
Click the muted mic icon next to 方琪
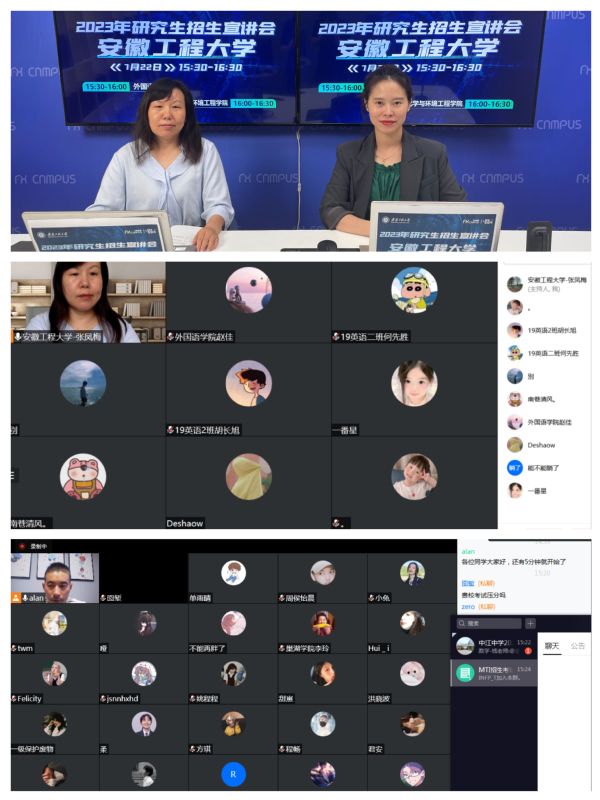[x=193, y=749]
